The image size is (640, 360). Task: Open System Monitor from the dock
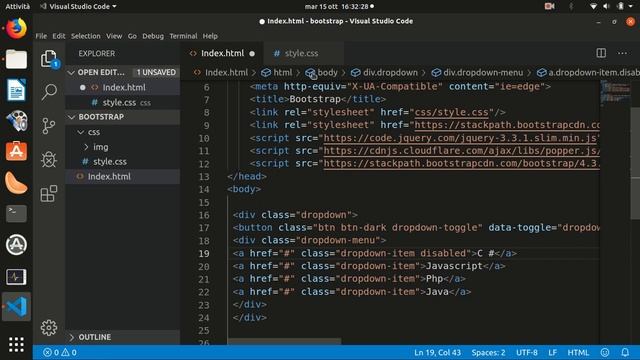(16, 276)
